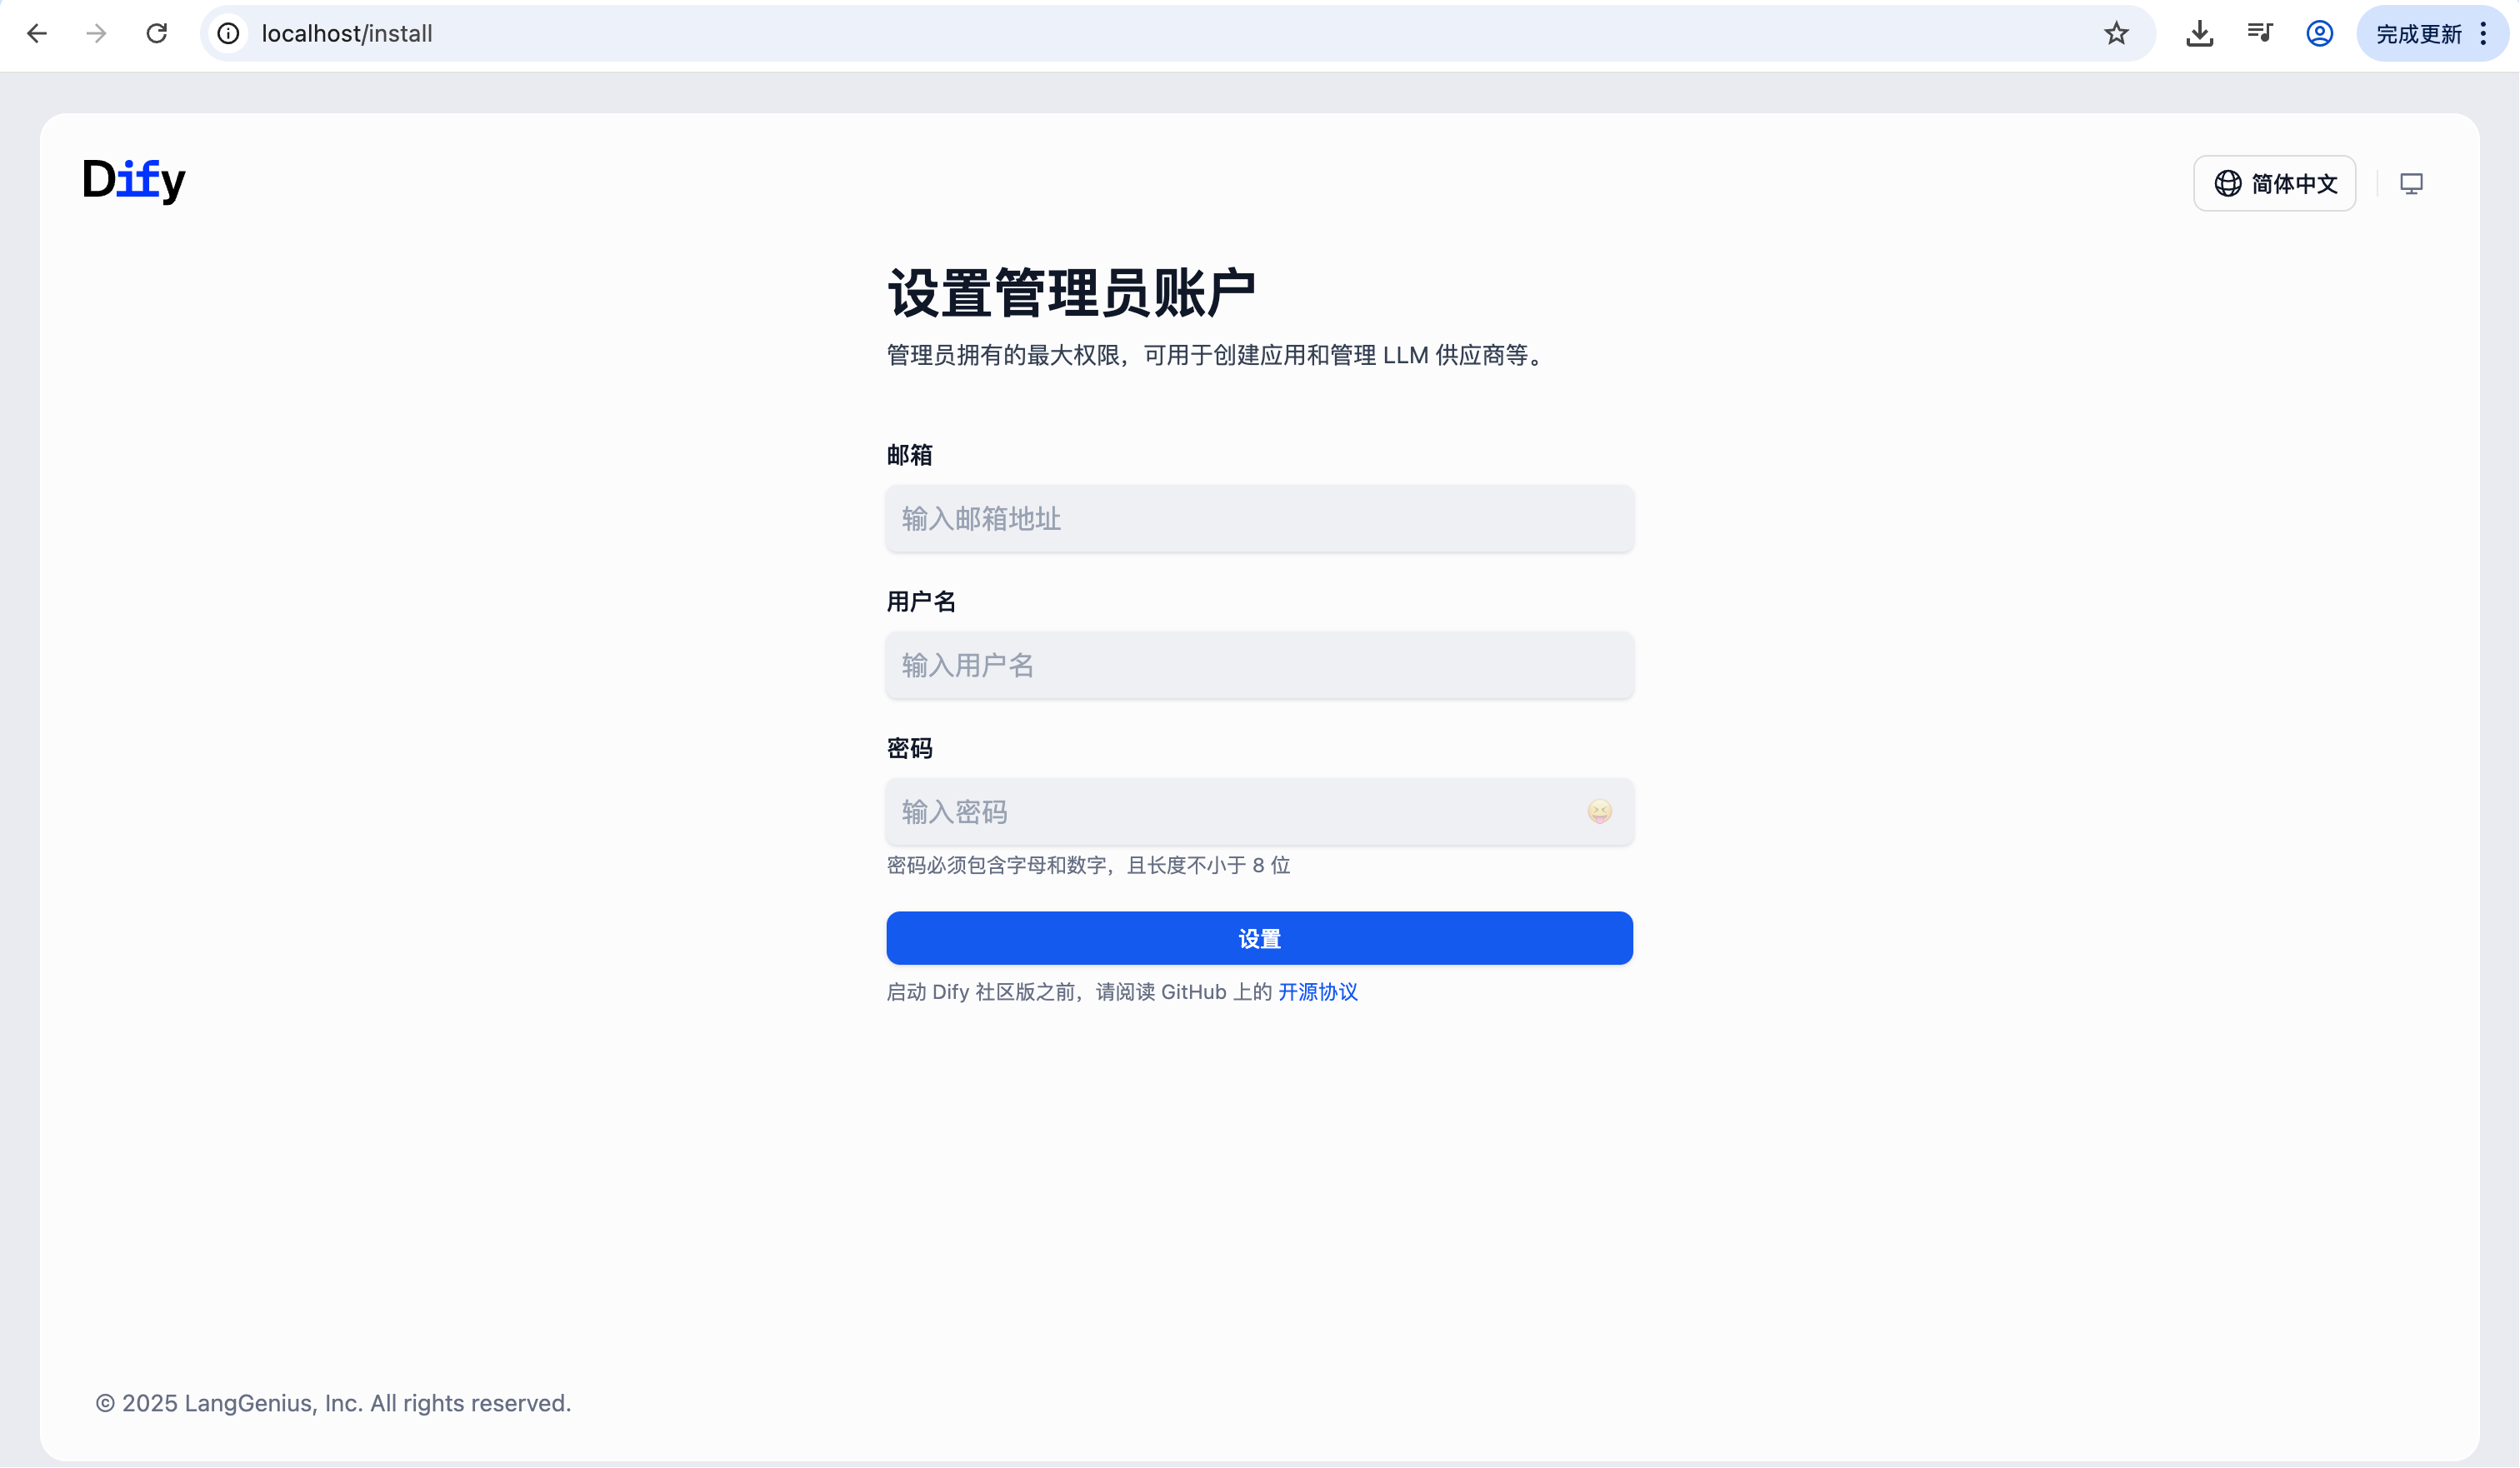This screenshot has height=1468, width=2520.
Task: Bookmark this page with the star icon
Action: tap(2116, 33)
